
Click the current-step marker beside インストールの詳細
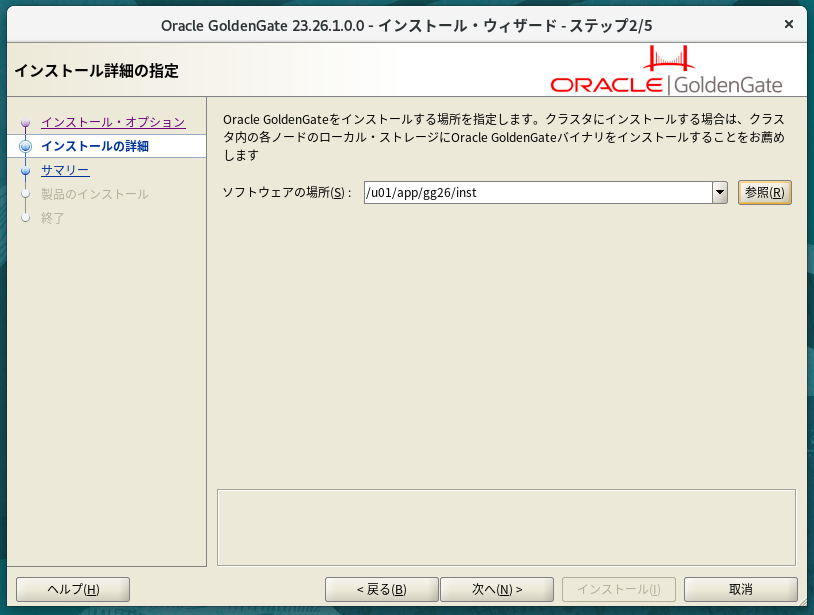coord(26,147)
